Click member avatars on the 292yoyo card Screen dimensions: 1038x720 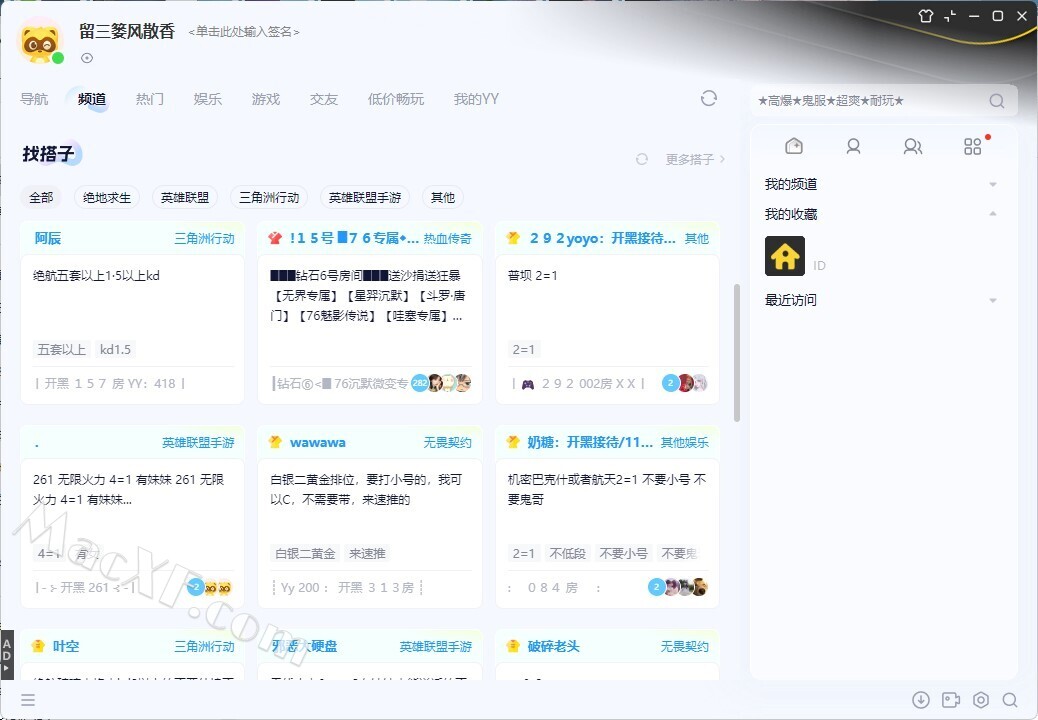[x=685, y=382]
